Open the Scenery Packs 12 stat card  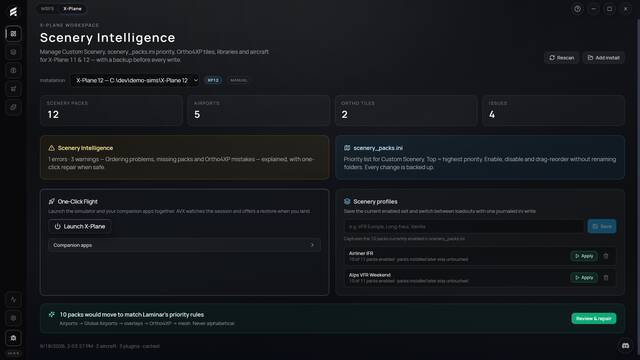111,110
